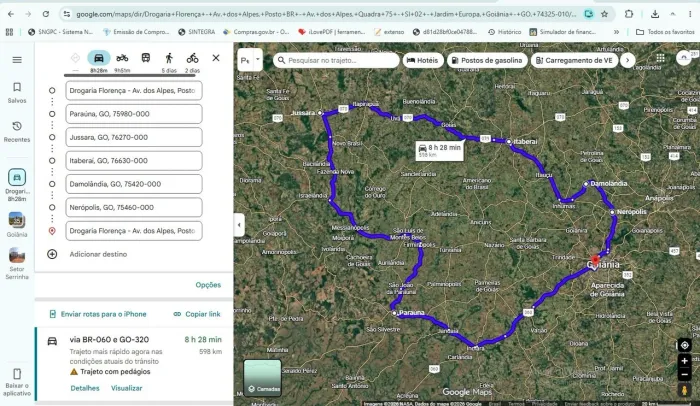Click Street View pegman icon
The height and width of the screenshot is (406, 700).
click(684, 390)
